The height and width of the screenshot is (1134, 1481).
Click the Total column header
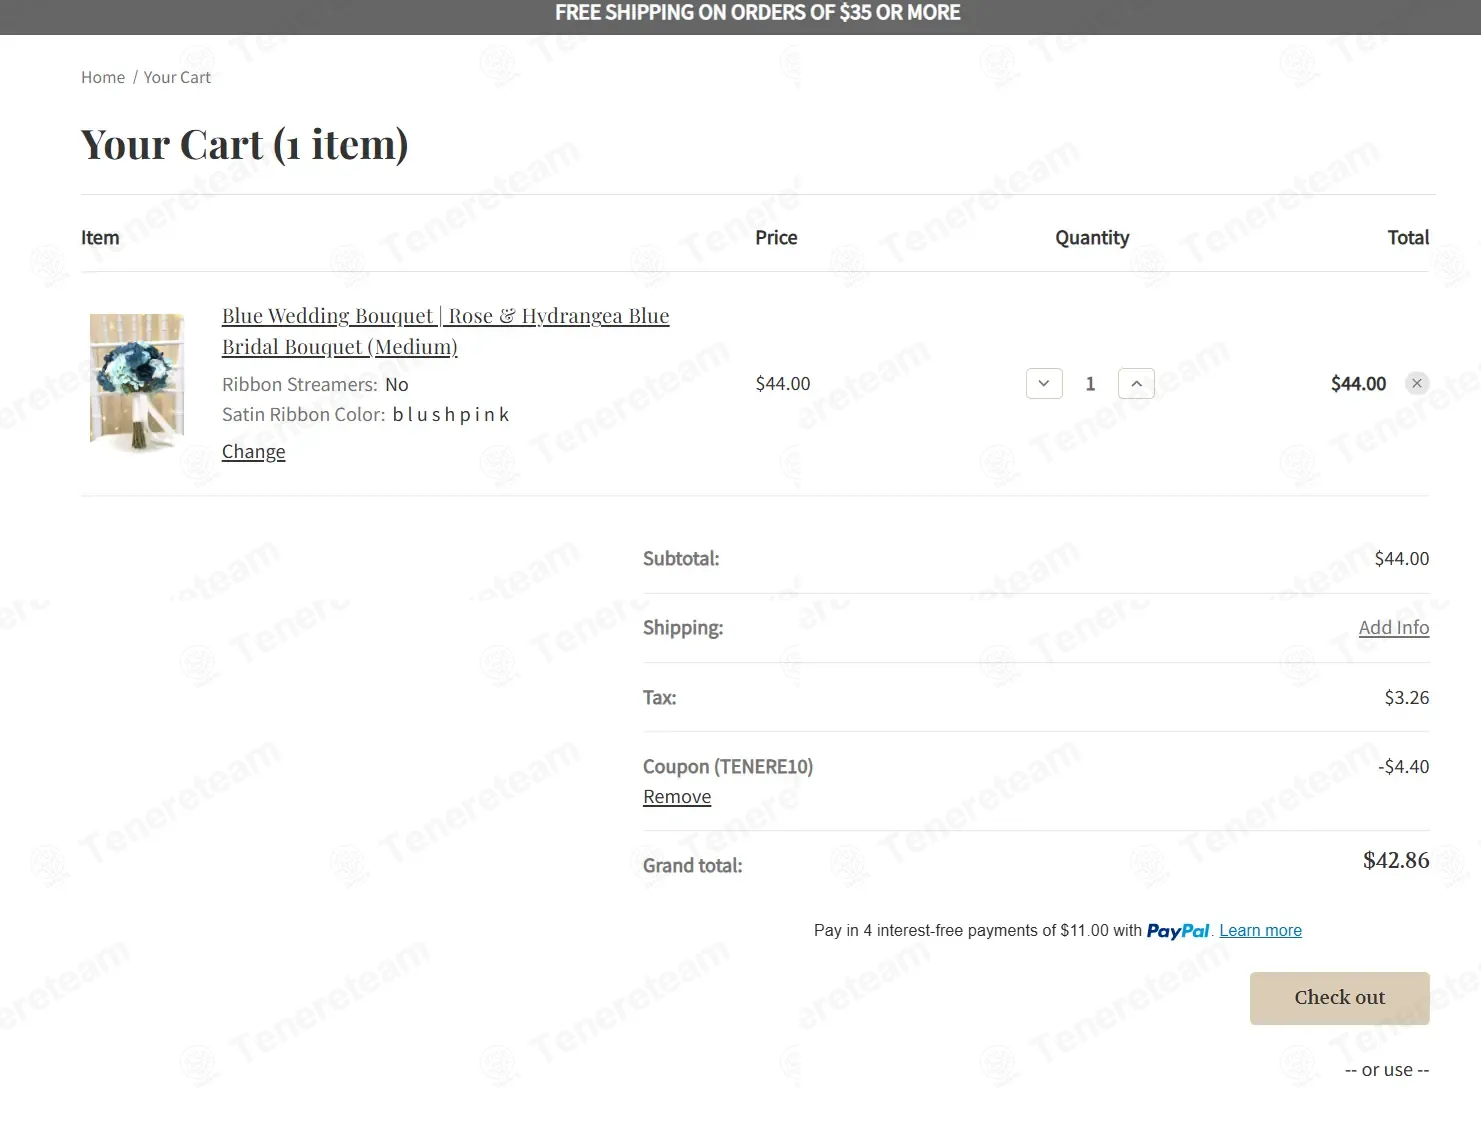tap(1408, 237)
